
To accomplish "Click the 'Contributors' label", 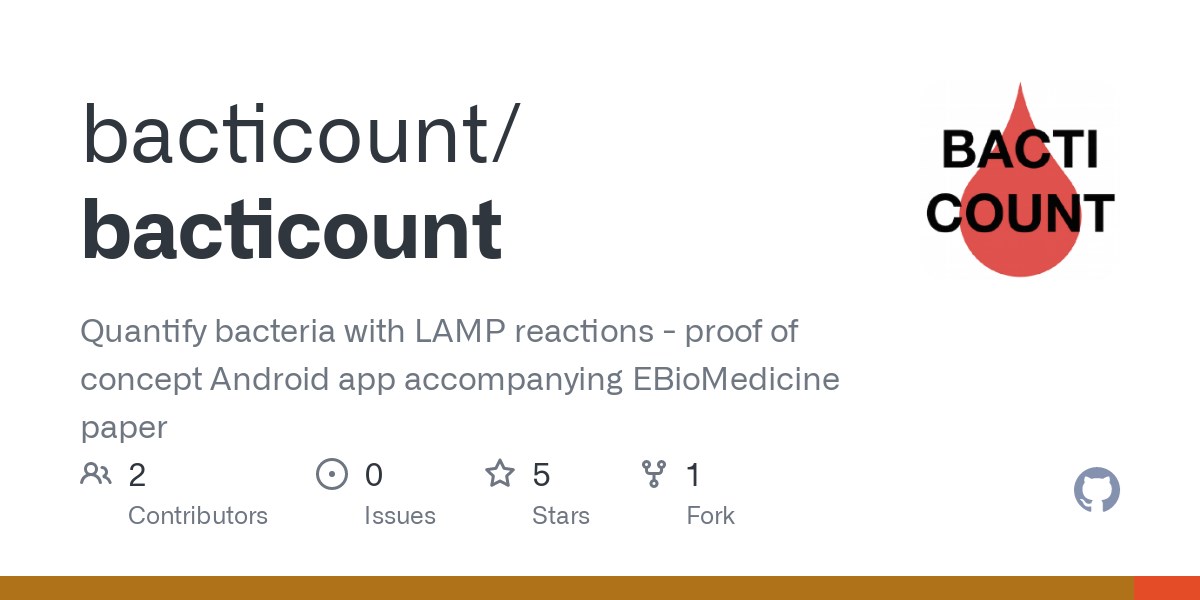I will pos(198,516).
